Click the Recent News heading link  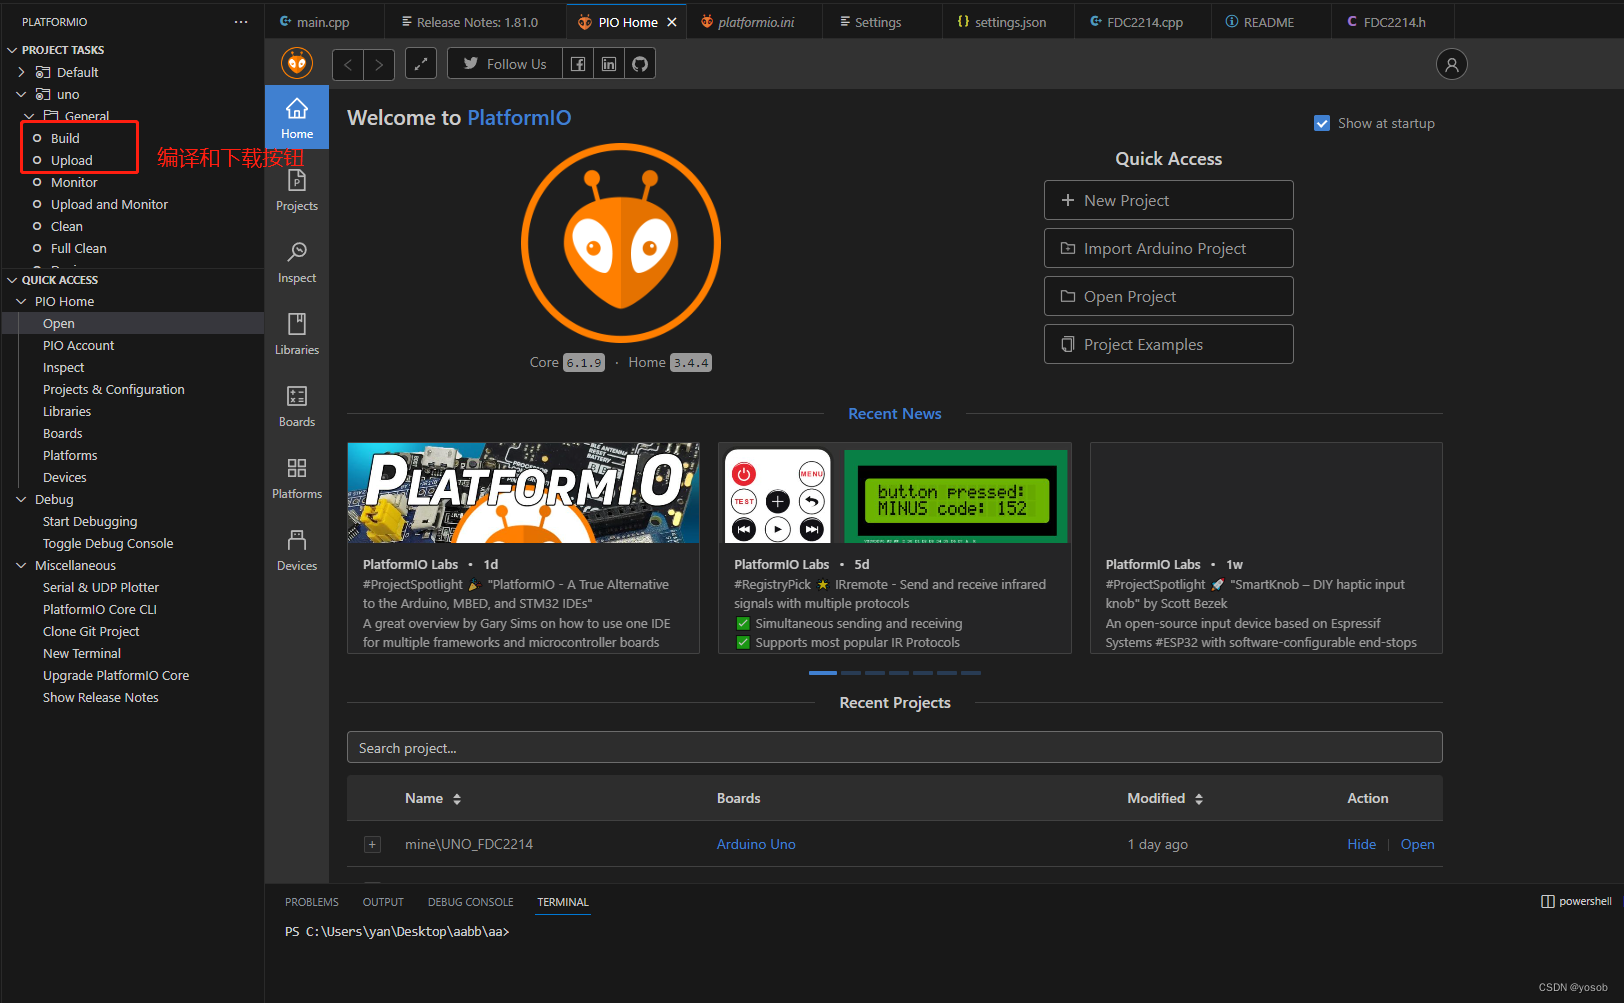coord(895,414)
